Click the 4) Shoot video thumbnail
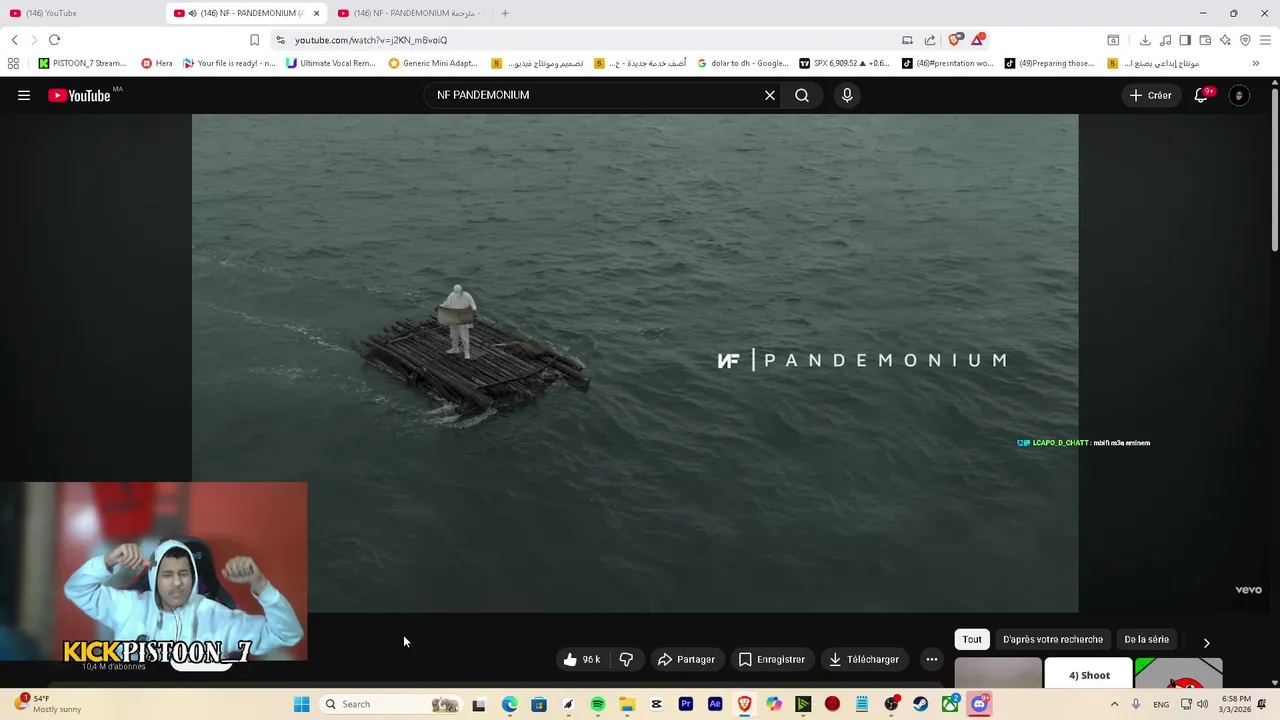The height and width of the screenshot is (720, 1280). (1089, 673)
